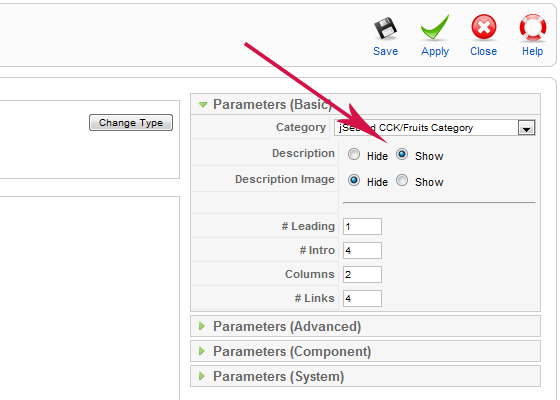Viewport: 560px width, 400px height.
Task: Select Show for Description
Action: pyautogui.click(x=402, y=154)
